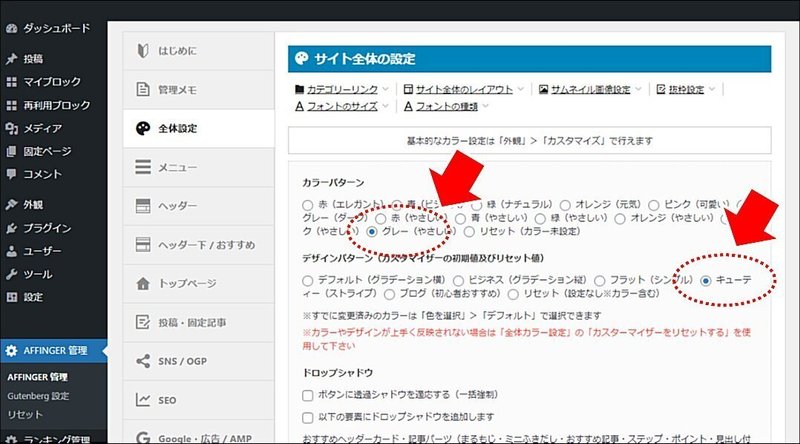Jump to フォントの種類 section link
The image size is (800, 444).
tap(446, 106)
